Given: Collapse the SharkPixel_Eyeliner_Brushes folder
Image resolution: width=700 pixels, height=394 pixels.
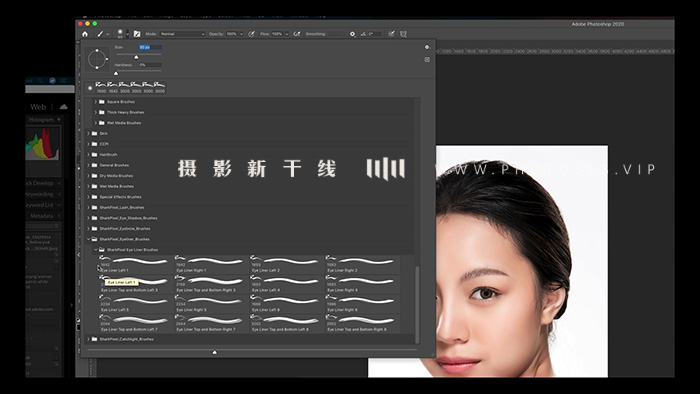Looking at the screenshot, I should click(x=88, y=239).
